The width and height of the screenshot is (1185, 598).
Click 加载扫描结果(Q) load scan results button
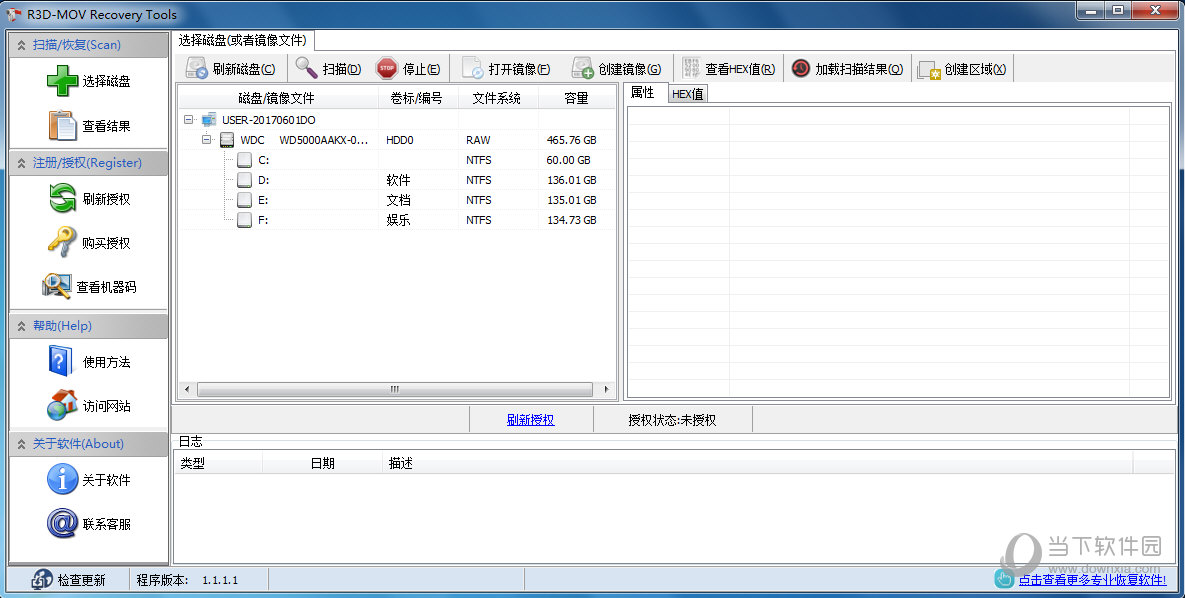[x=847, y=69]
